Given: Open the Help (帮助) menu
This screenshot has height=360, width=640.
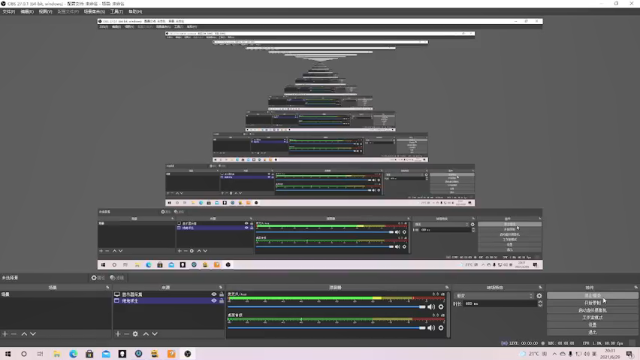Looking at the screenshot, I should pyautogui.click(x=135, y=11).
